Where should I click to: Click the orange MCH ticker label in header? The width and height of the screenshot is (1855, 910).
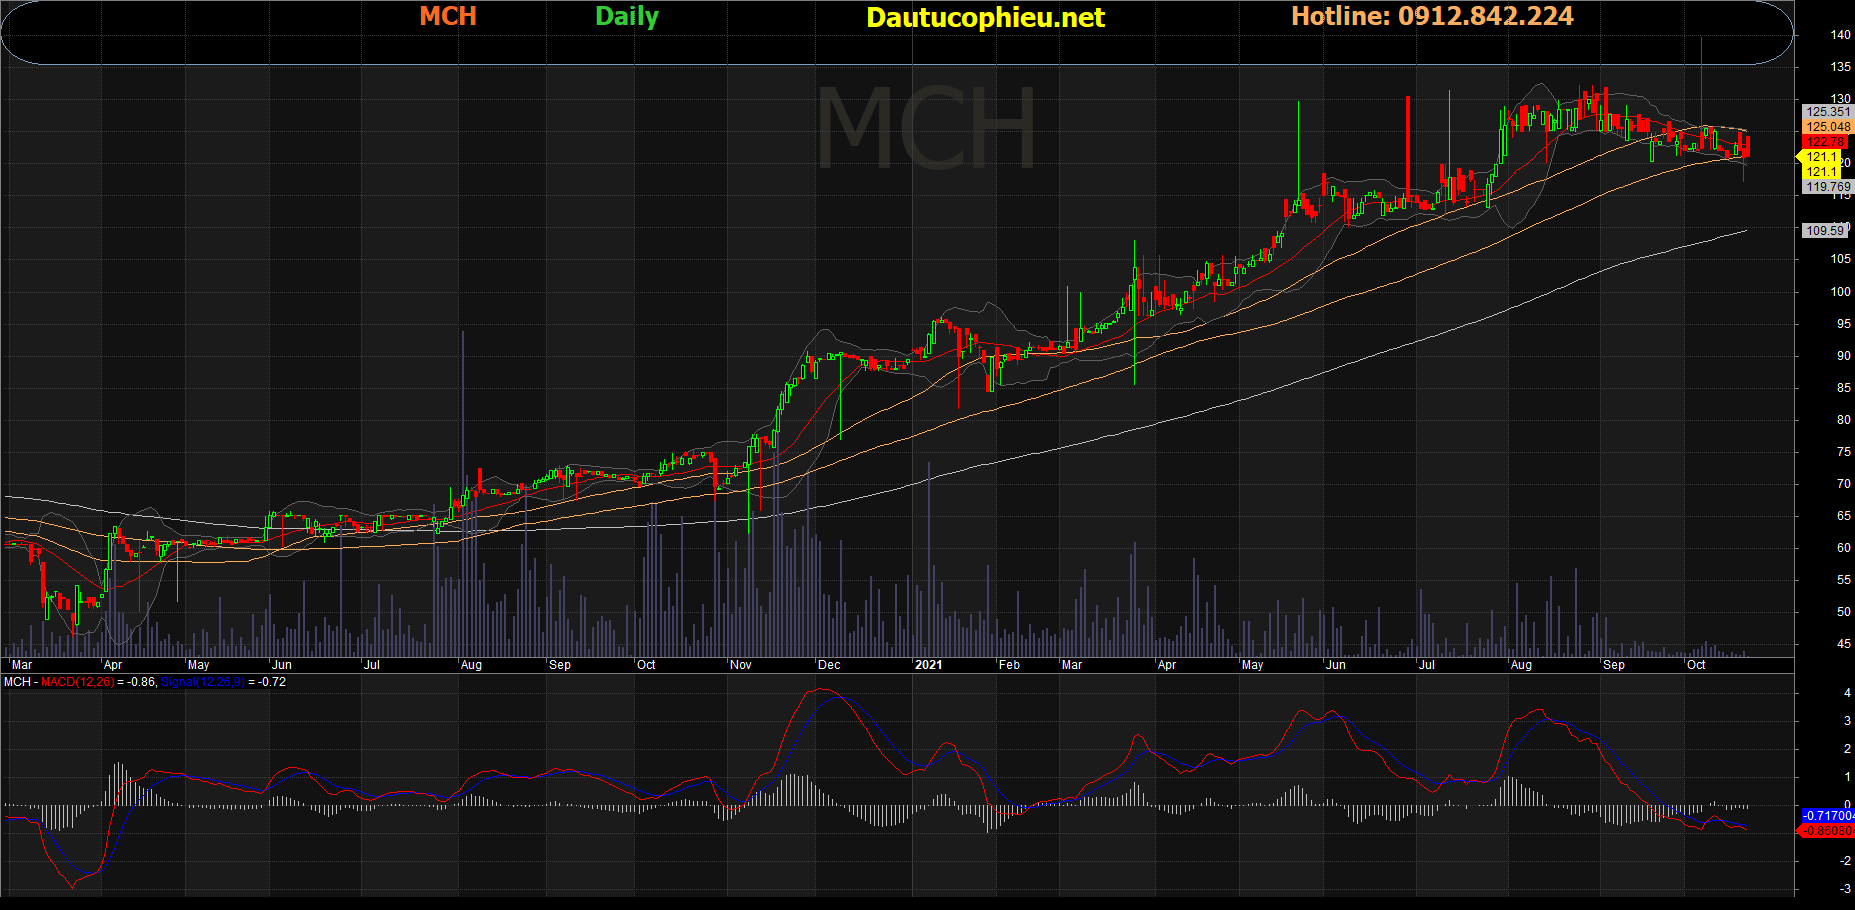click(x=448, y=17)
